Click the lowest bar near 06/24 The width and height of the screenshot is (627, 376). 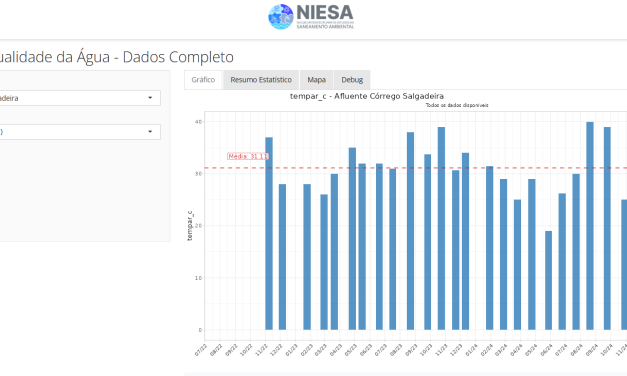coord(548,280)
